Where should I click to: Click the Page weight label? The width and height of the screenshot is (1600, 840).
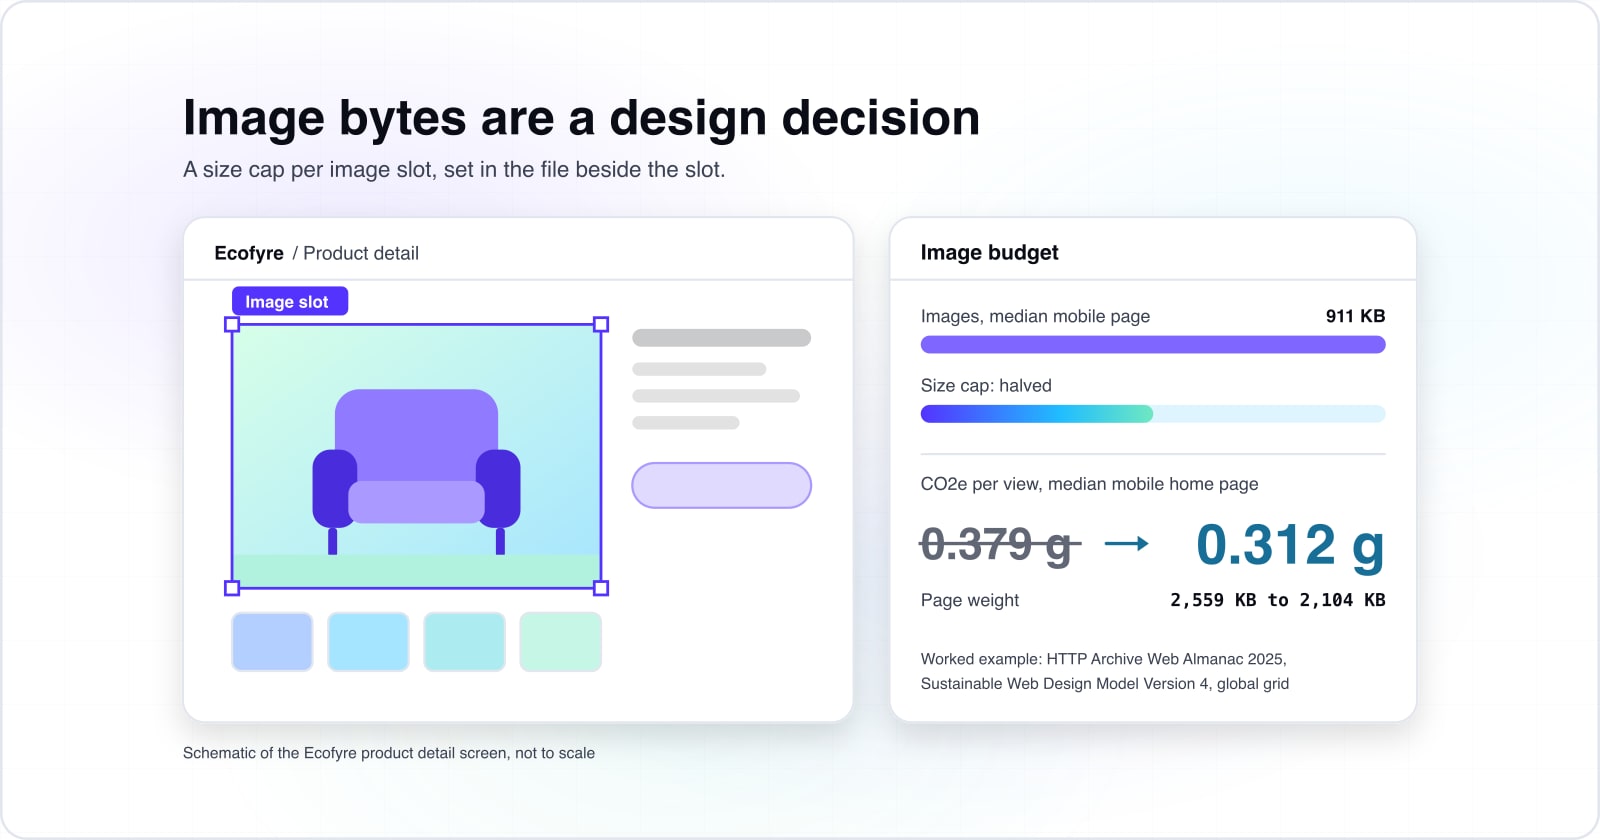pos(970,600)
